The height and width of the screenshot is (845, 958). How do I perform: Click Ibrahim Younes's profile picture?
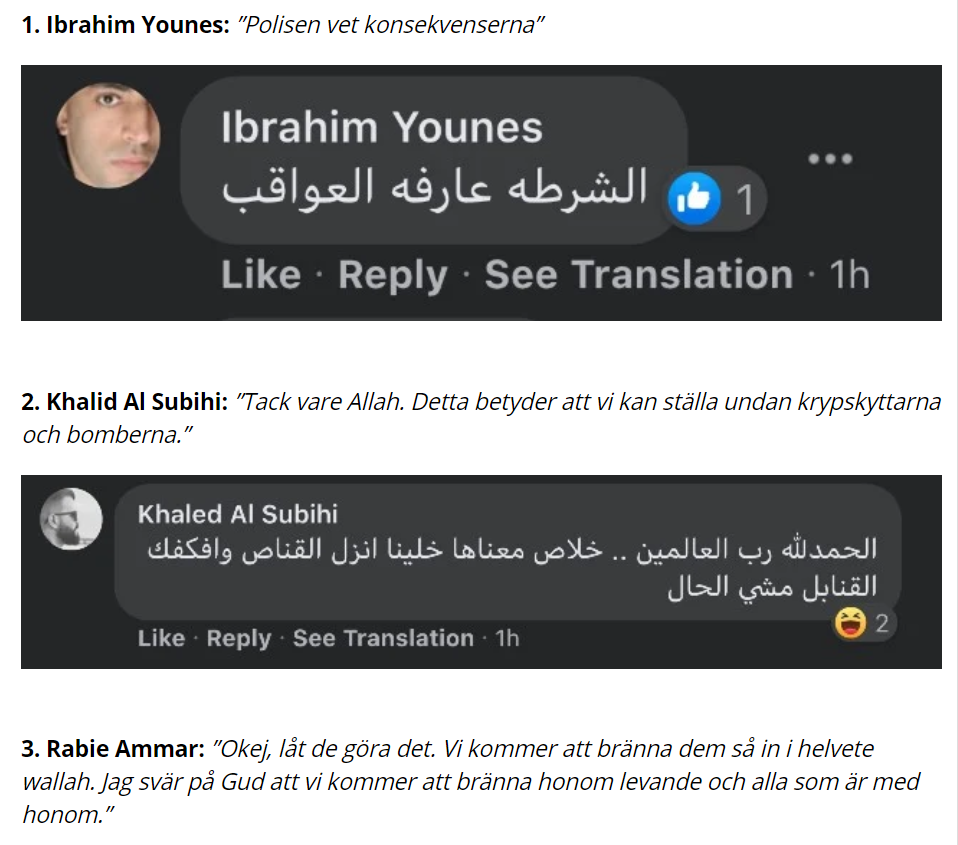(x=109, y=135)
